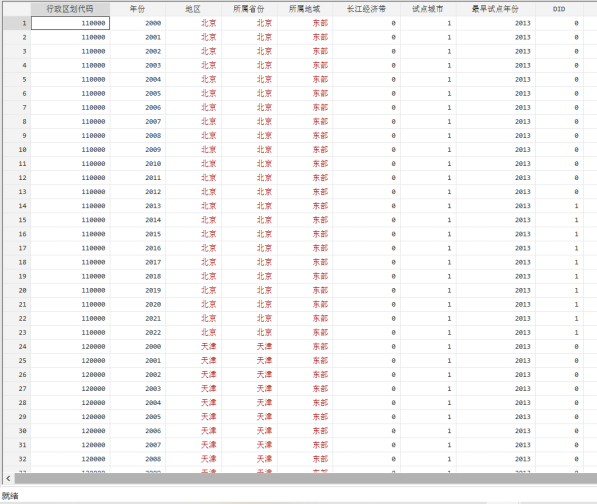Click the 所属省份 column header
The height and width of the screenshot is (504, 597).
(x=249, y=9)
